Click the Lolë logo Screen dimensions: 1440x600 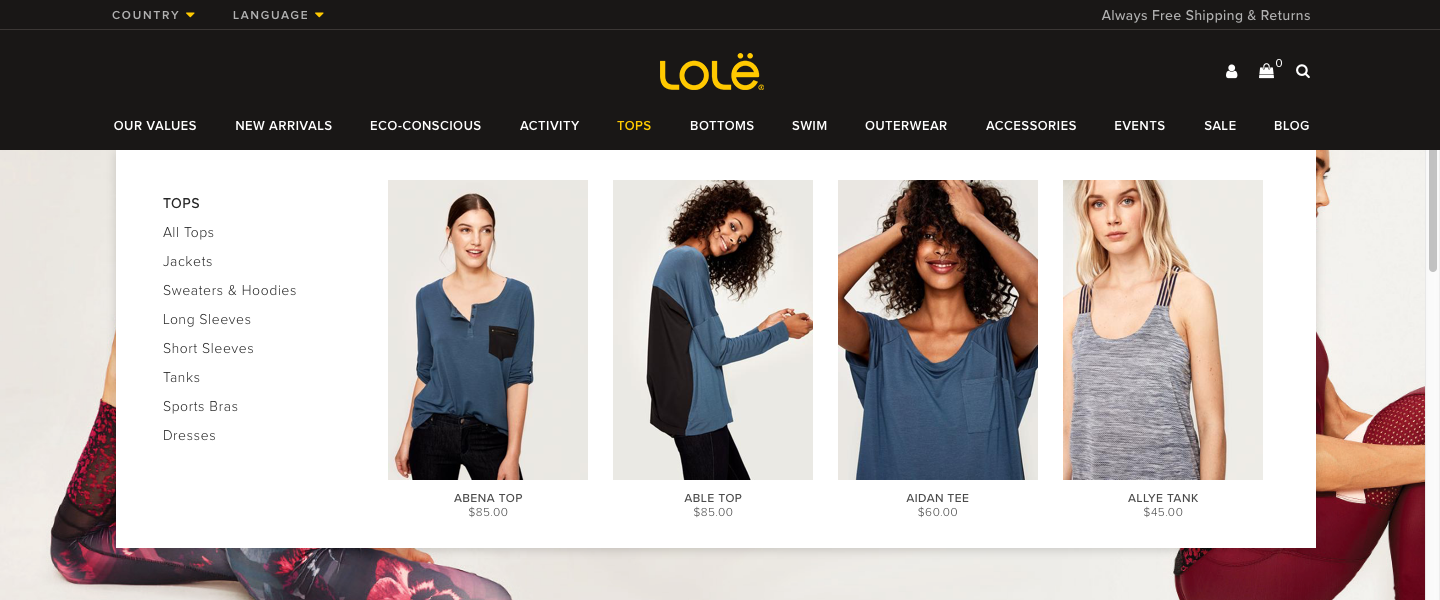[x=712, y=74]
